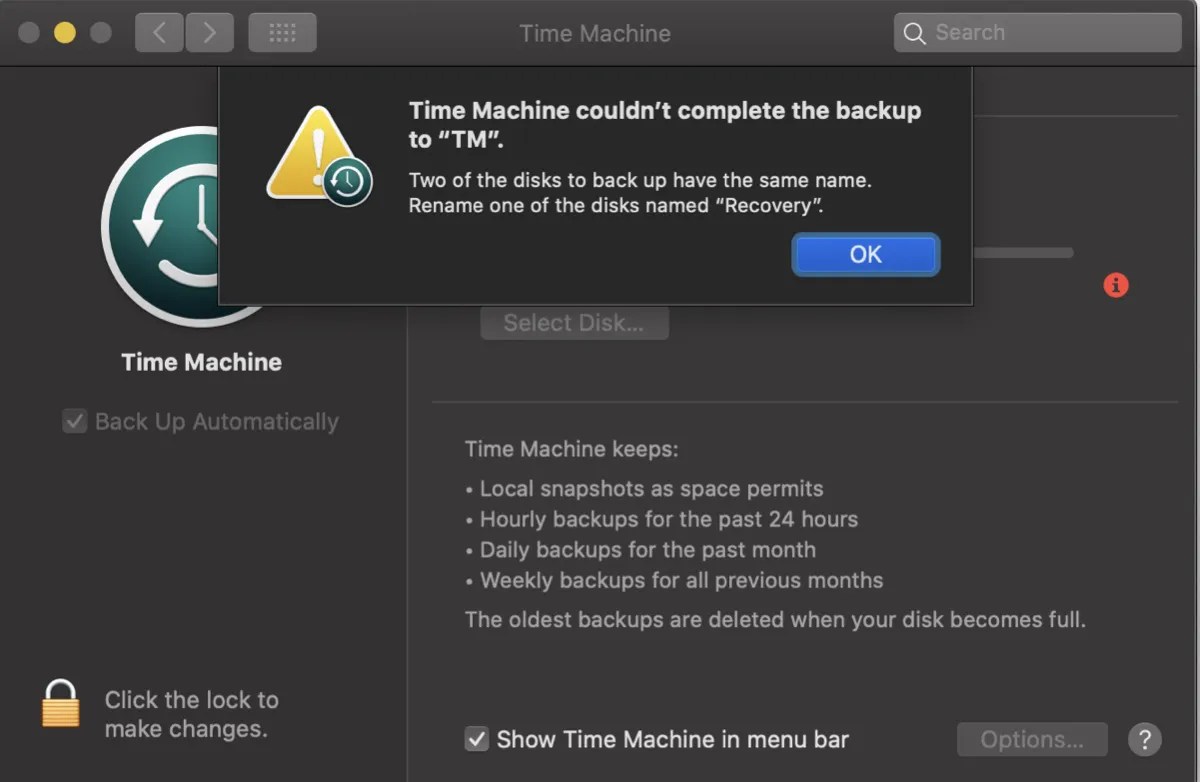This screenshot has height=782, width=1200.
Task: Click the back navigation arrow
Action: [158, 32]
